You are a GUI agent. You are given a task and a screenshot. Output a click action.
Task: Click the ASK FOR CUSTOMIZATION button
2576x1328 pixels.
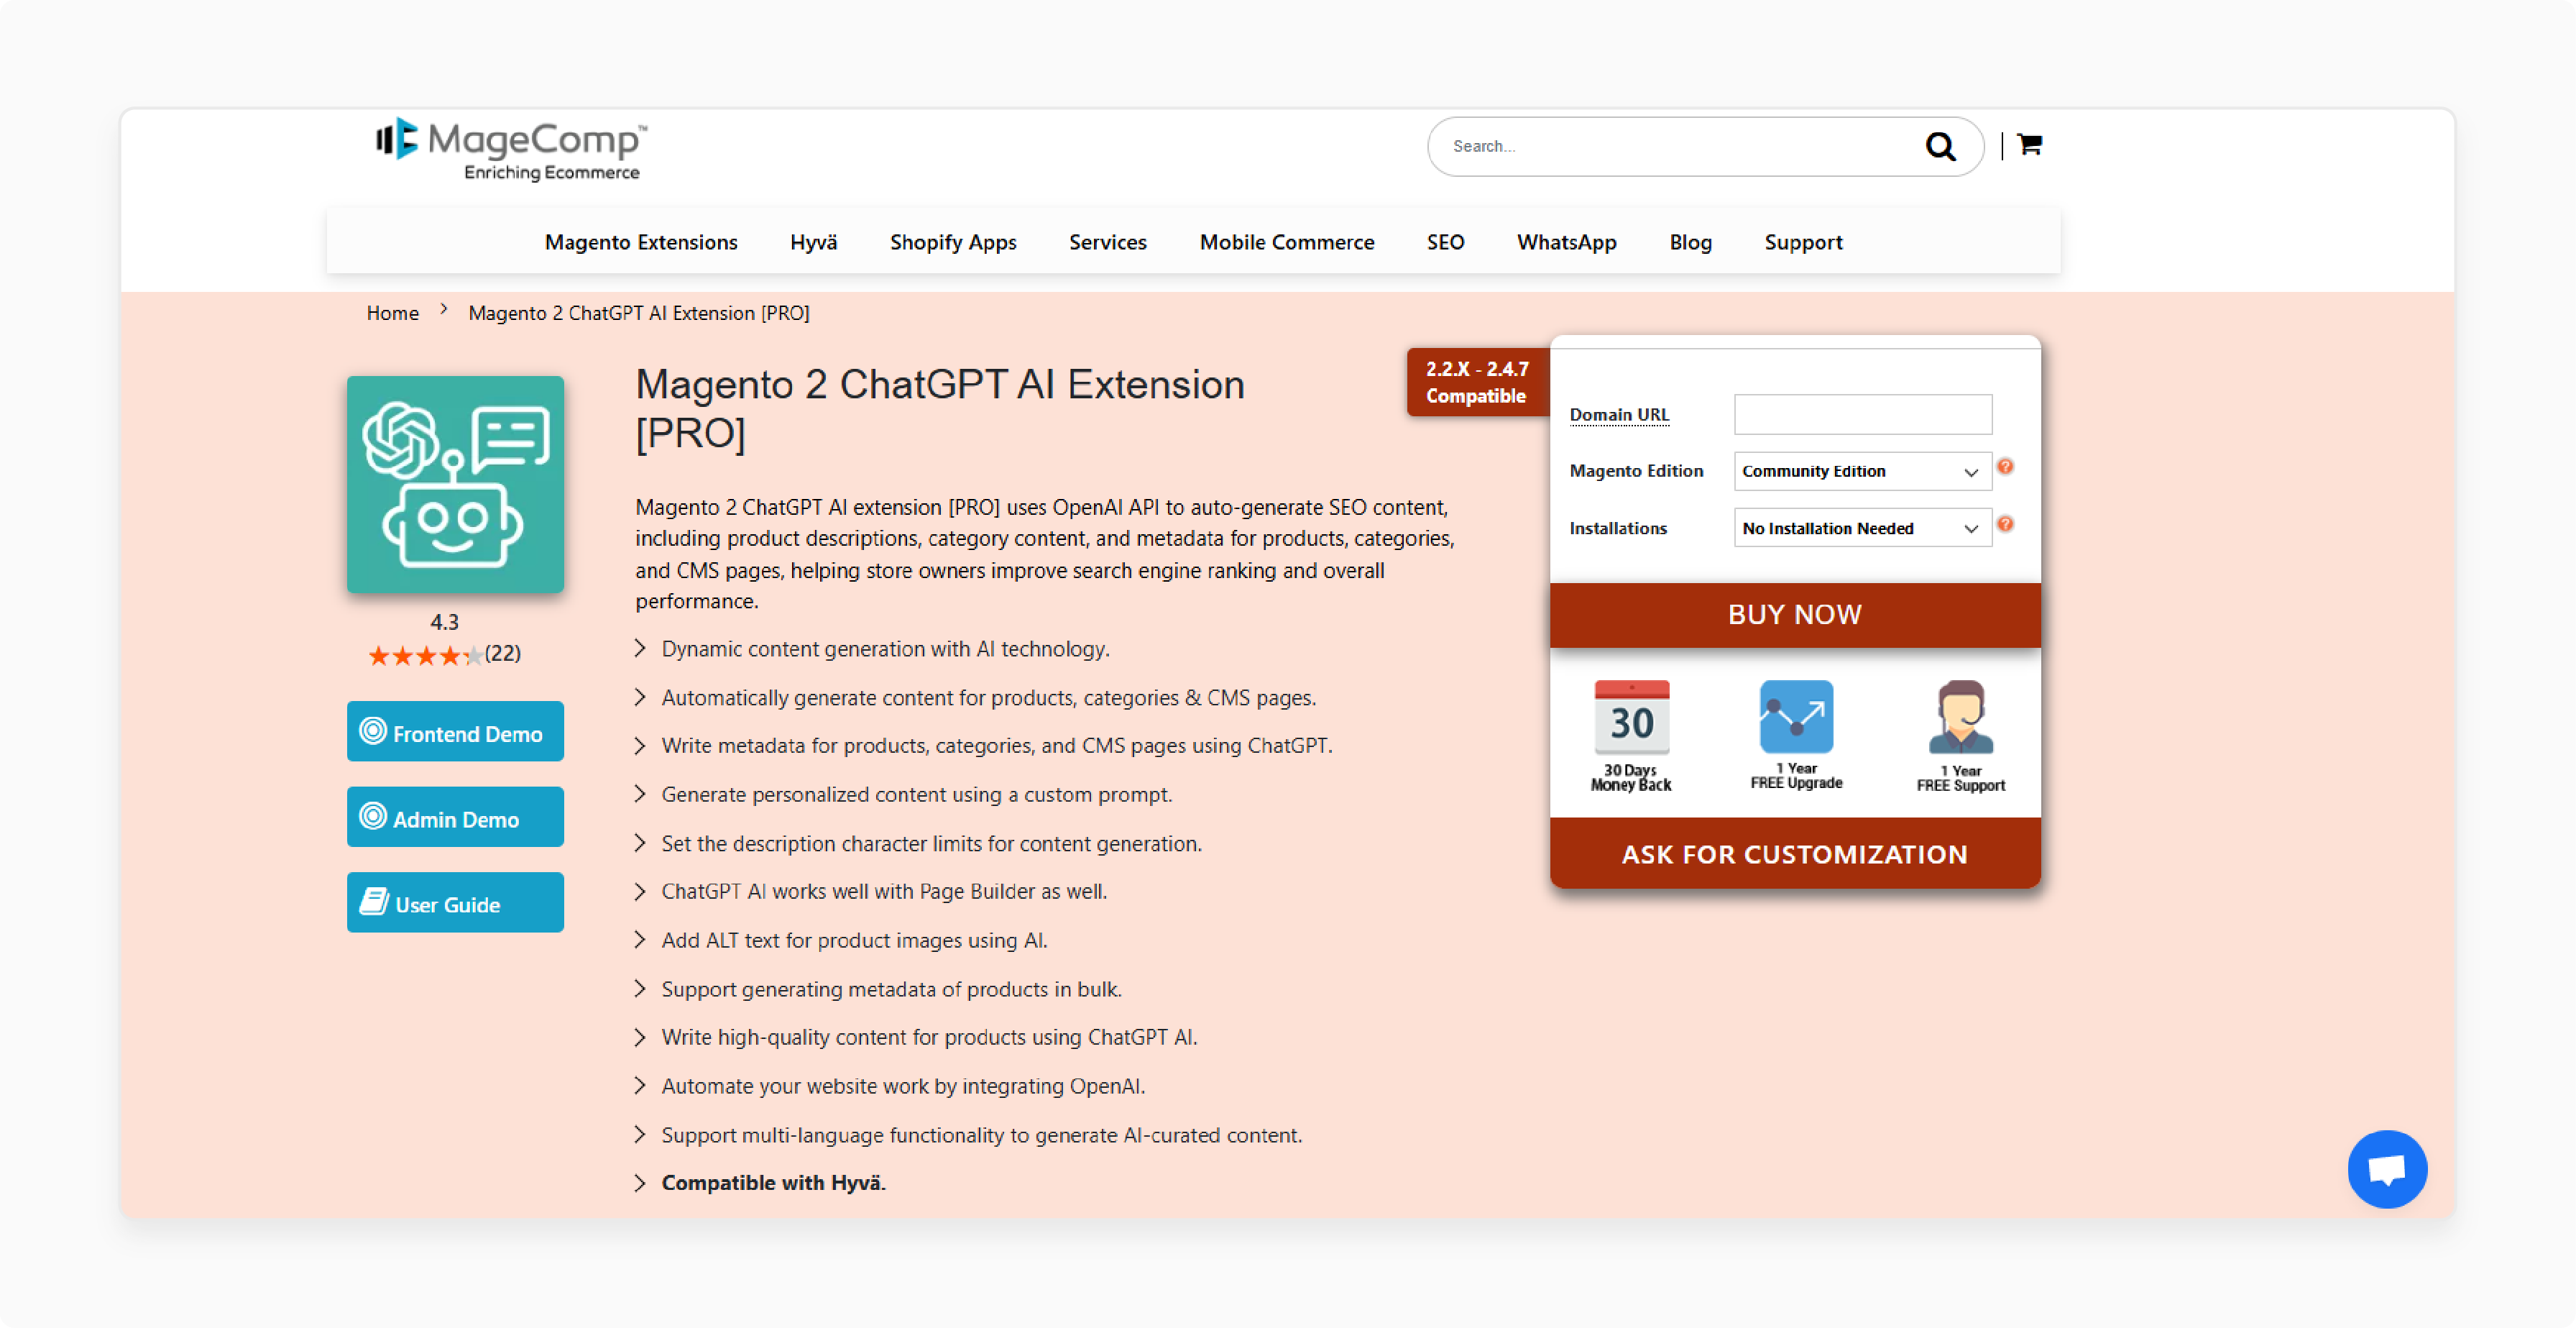(x=1794, y=852)
